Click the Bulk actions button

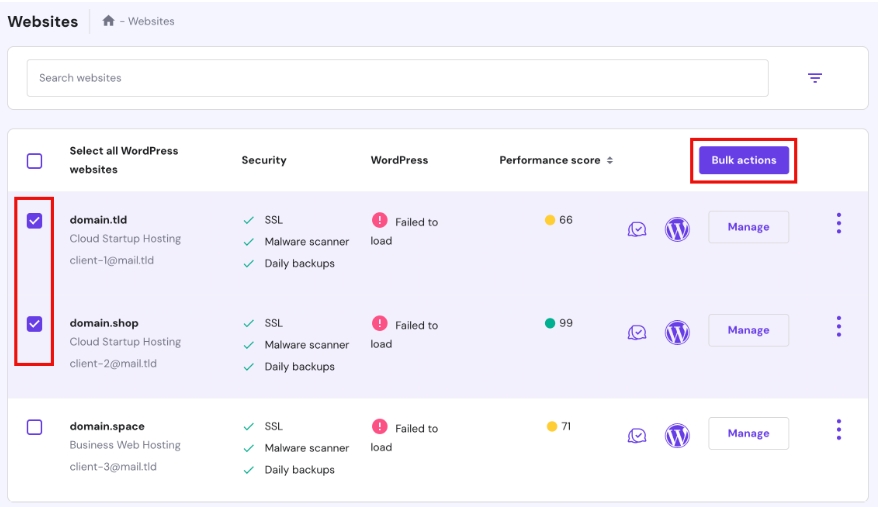point(743,160)
